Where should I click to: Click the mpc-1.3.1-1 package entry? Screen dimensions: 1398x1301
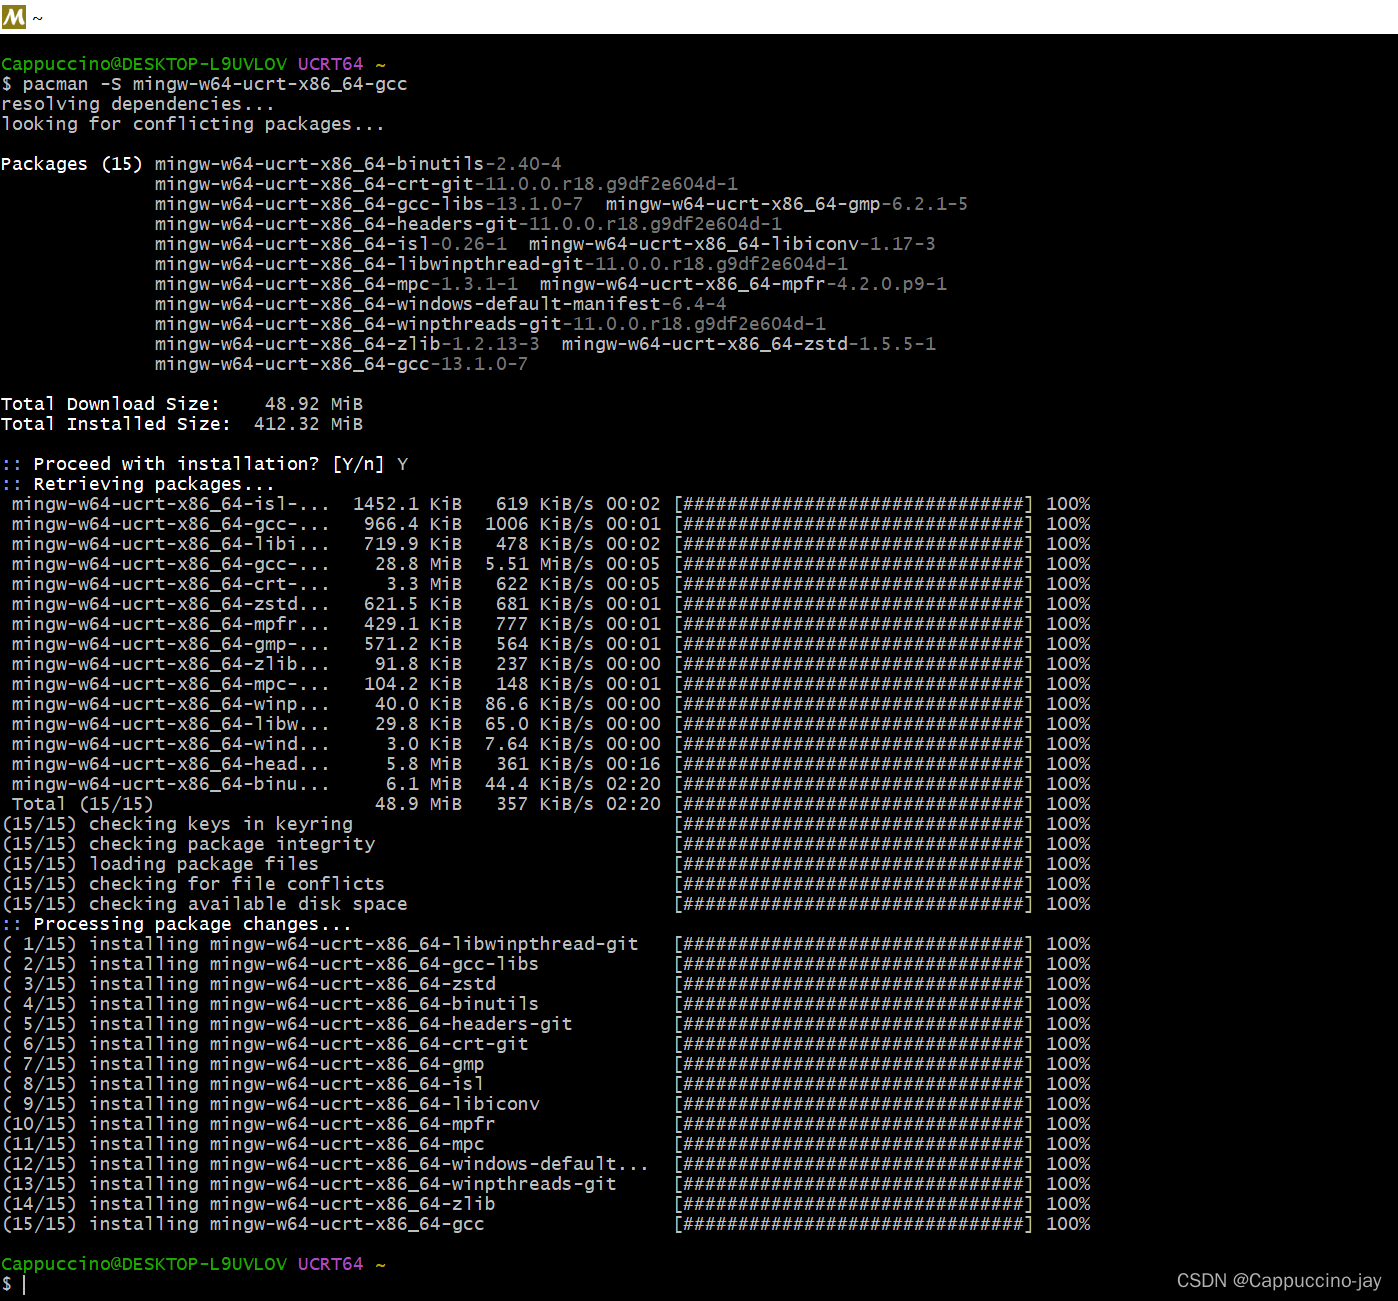pos(336,284)
